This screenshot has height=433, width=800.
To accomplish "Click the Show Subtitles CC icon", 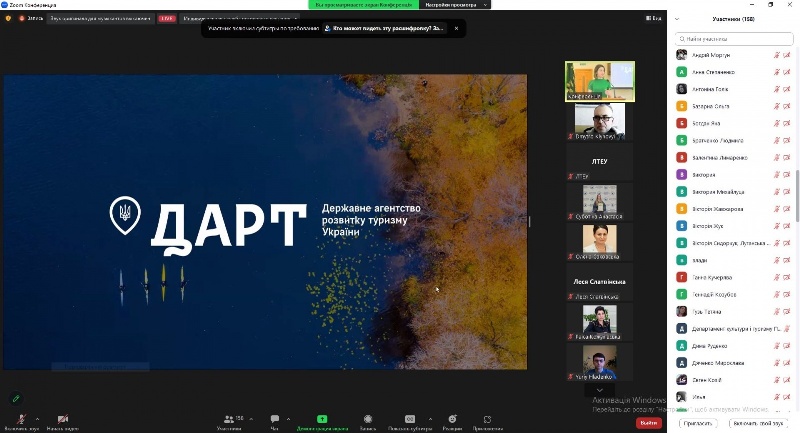I will [x=410, y=418].
